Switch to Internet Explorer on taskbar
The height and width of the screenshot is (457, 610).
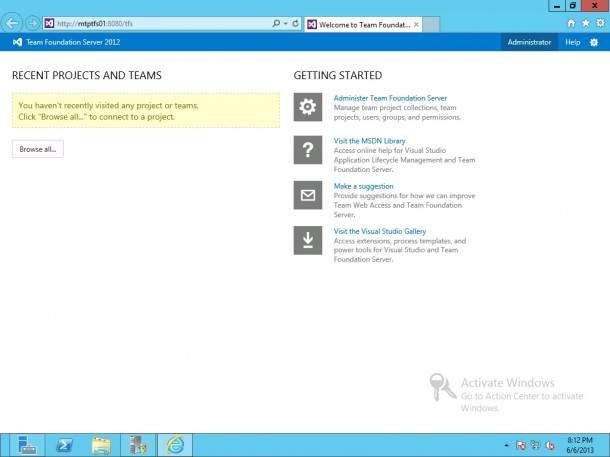click(x=175, y=445)
